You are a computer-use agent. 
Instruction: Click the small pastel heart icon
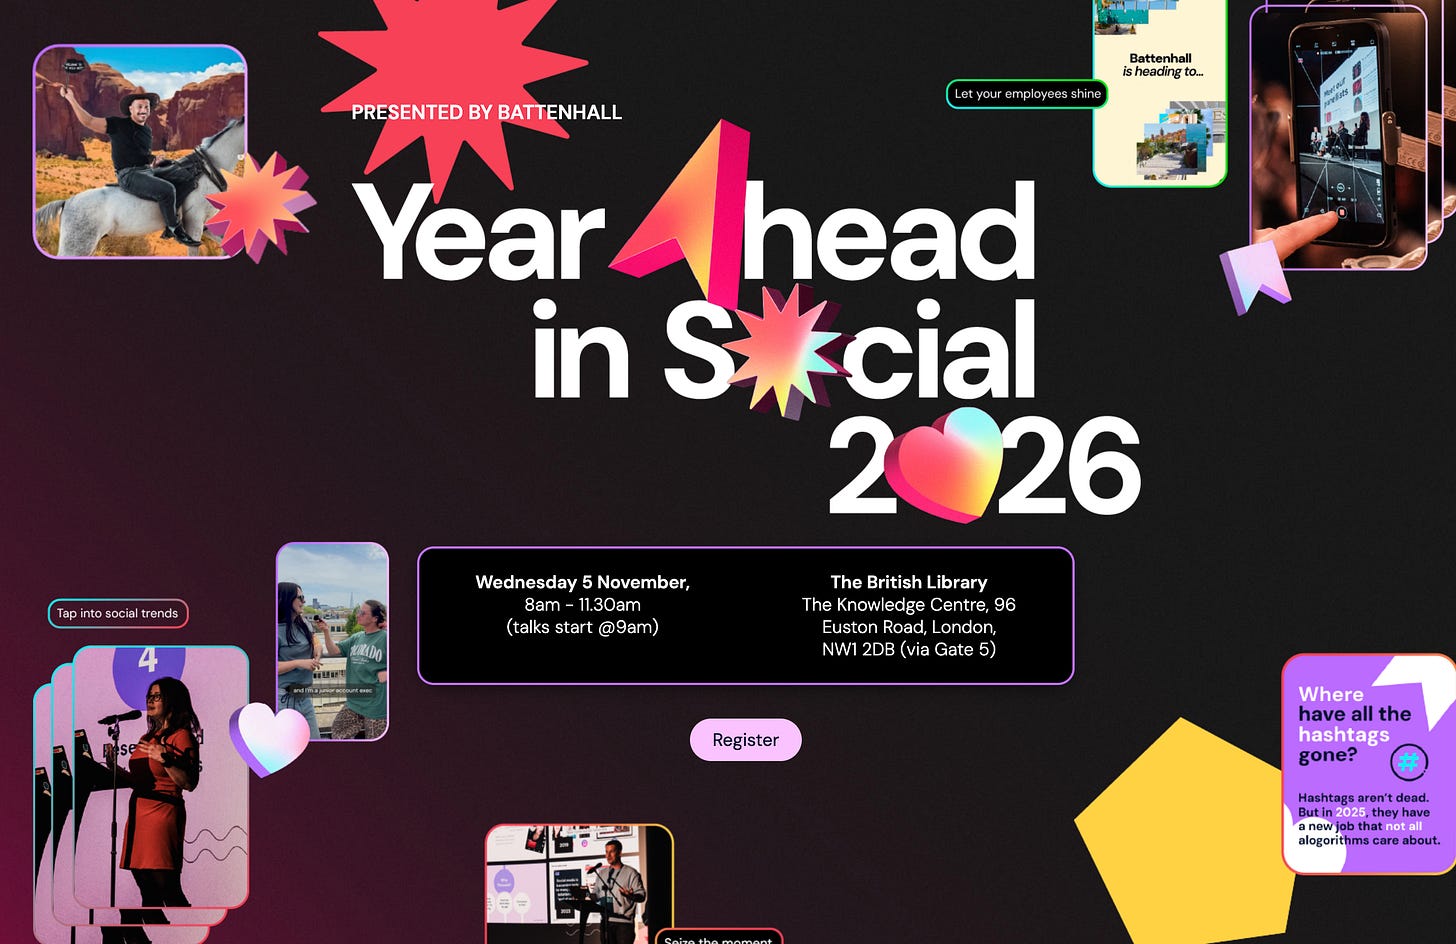point(269,738)
